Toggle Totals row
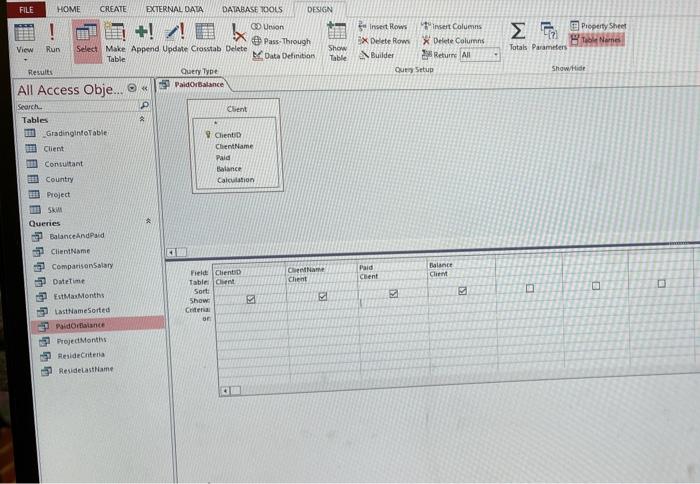This screenshot has width=700, height=484. tap(518, 36)
